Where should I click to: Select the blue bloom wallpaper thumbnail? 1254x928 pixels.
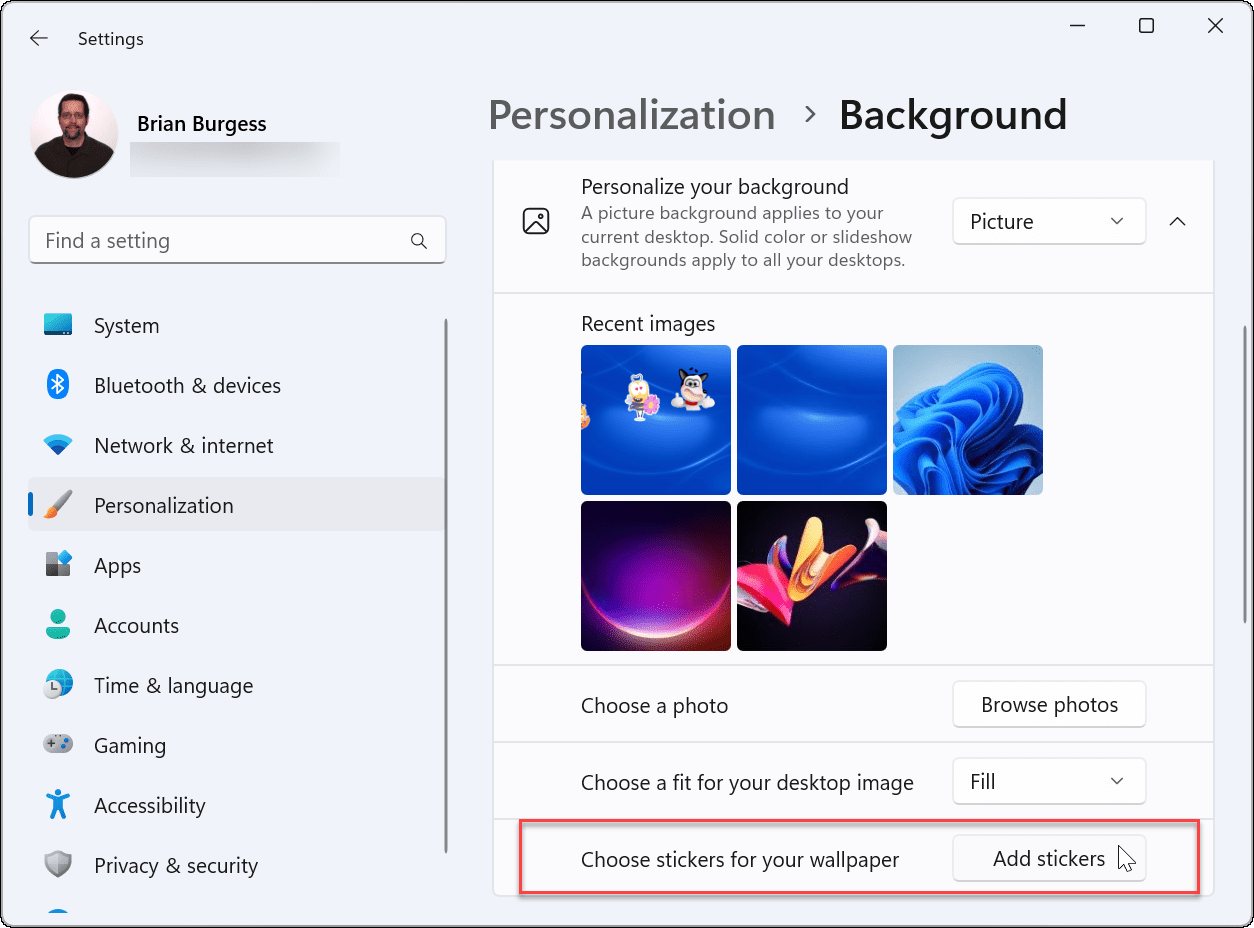click(x=967, y=420)
